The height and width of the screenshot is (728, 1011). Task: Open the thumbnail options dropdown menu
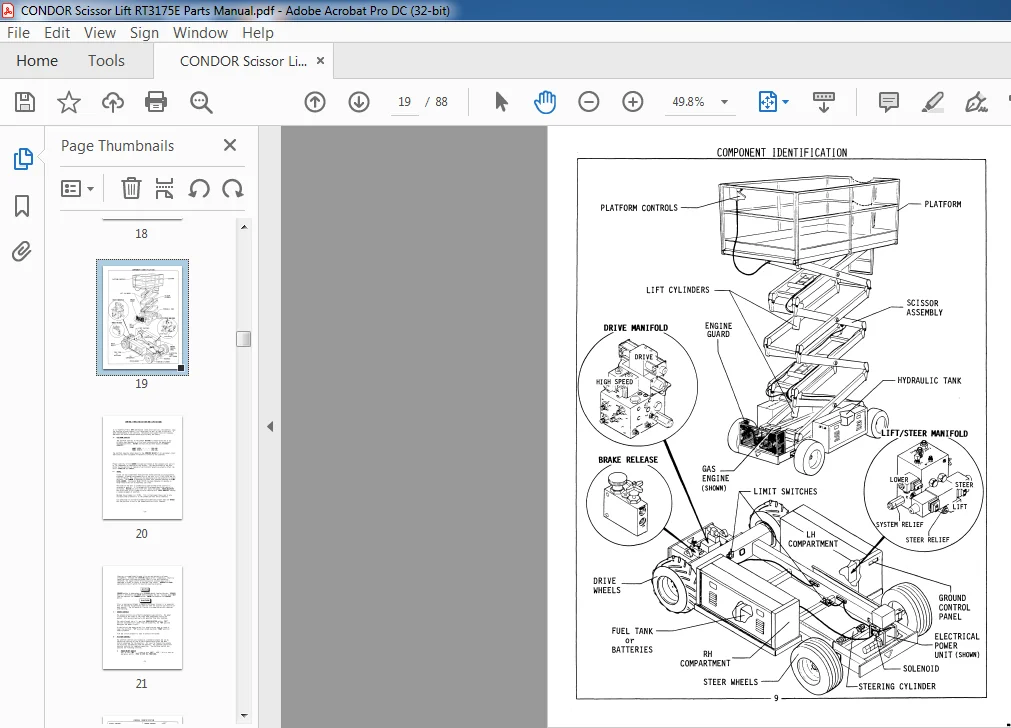click(x=77, y=189)
